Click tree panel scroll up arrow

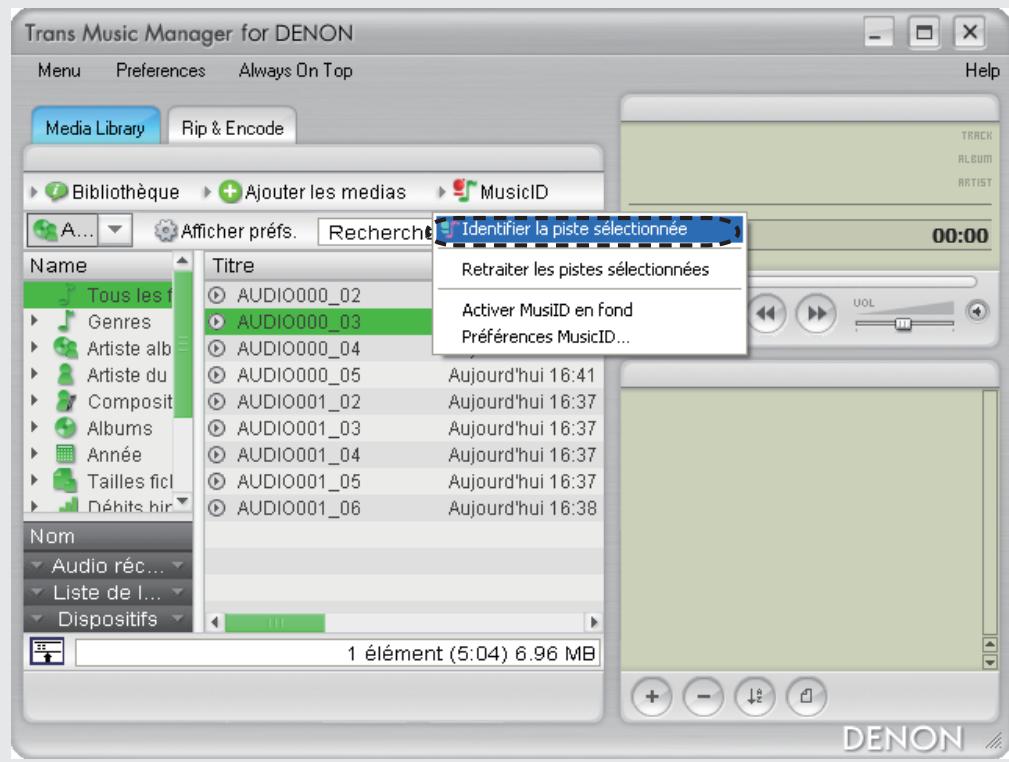coord(183,261)
